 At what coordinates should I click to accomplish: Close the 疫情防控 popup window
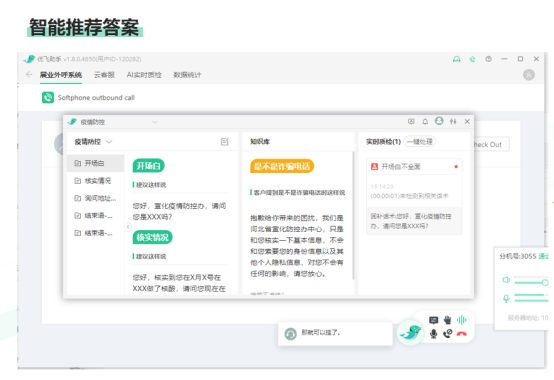(467, 121)
